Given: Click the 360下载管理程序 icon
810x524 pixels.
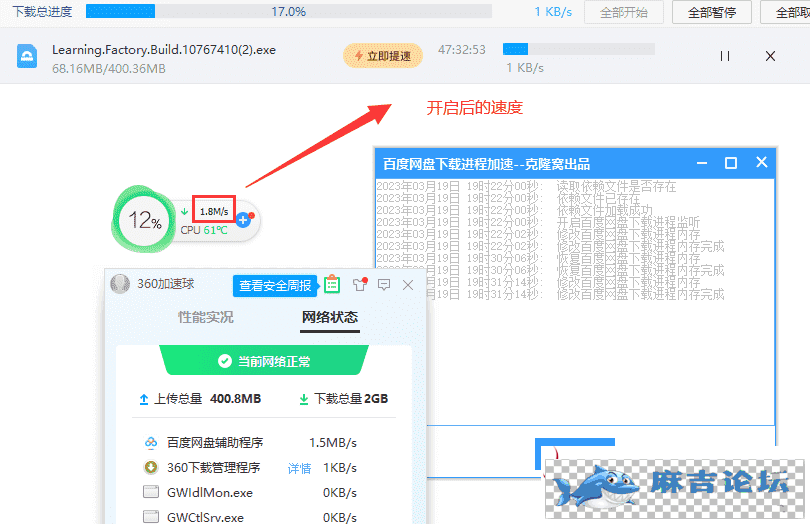Looking at the screenshot, I should pos(150,467).
